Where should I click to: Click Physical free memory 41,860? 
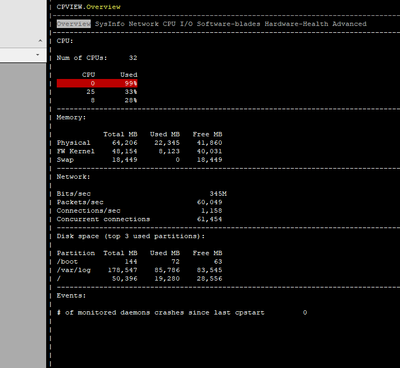click(x=209, y=143)
